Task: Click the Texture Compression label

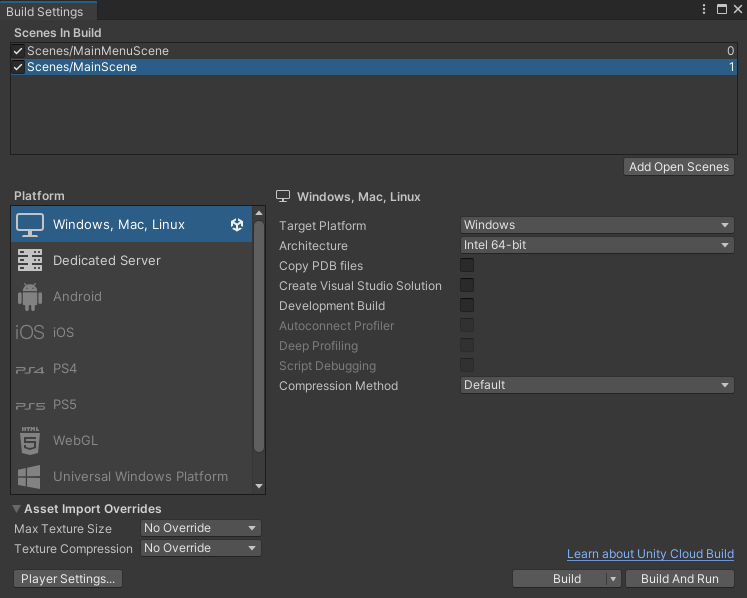Action: click(73, 549)
